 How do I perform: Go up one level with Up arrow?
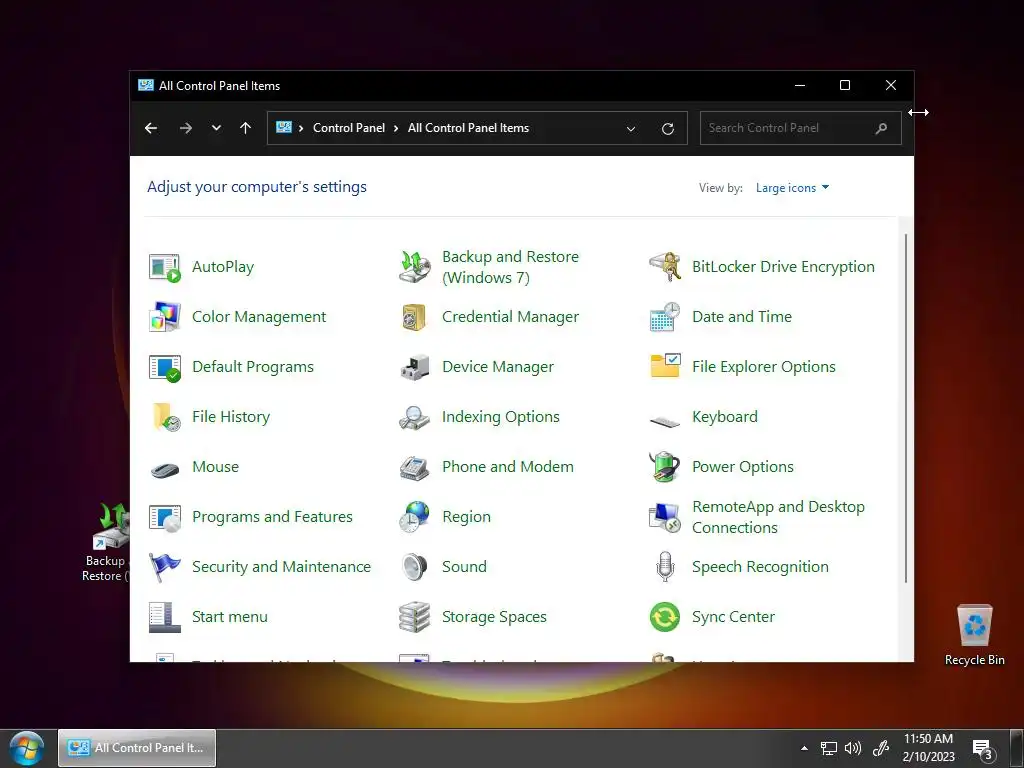246,128
